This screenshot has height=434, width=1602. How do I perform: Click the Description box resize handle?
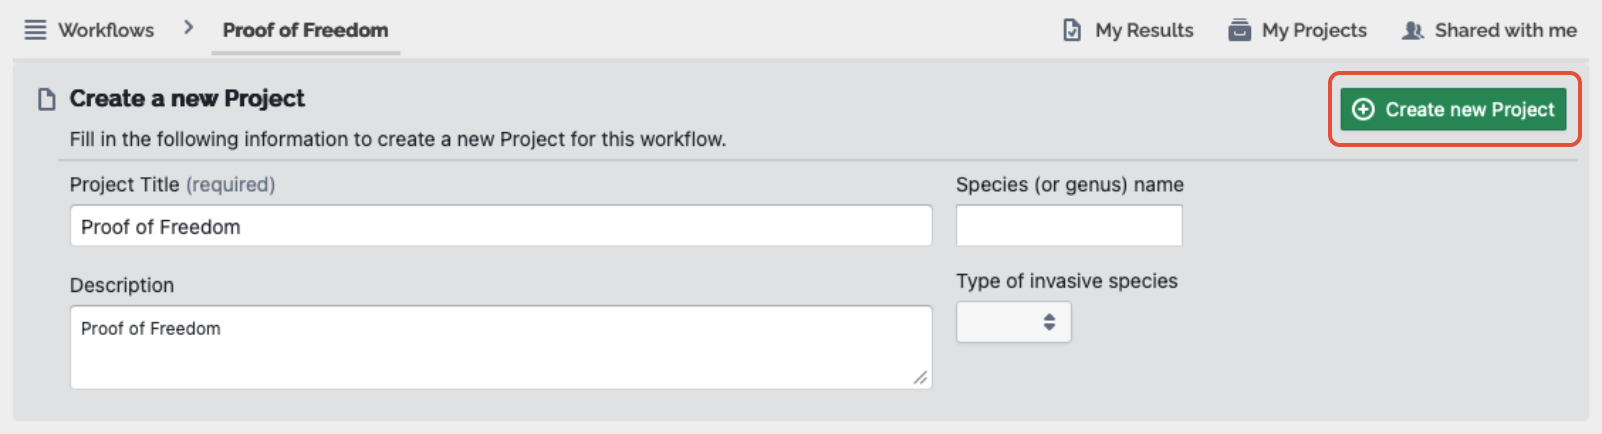coord(921,377)
